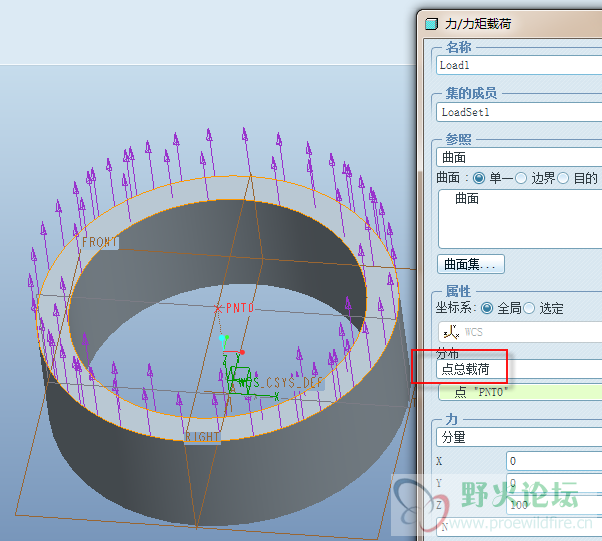Open the LoadSet1 set member dropdown
The width and height of the screenshot is (602, 541).
click(518, 112)
